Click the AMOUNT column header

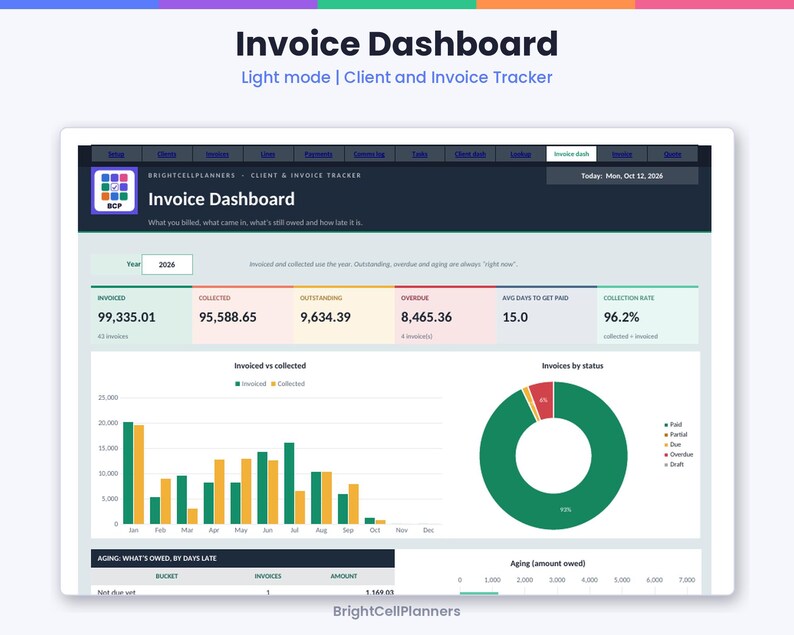[x=344, y=576]
